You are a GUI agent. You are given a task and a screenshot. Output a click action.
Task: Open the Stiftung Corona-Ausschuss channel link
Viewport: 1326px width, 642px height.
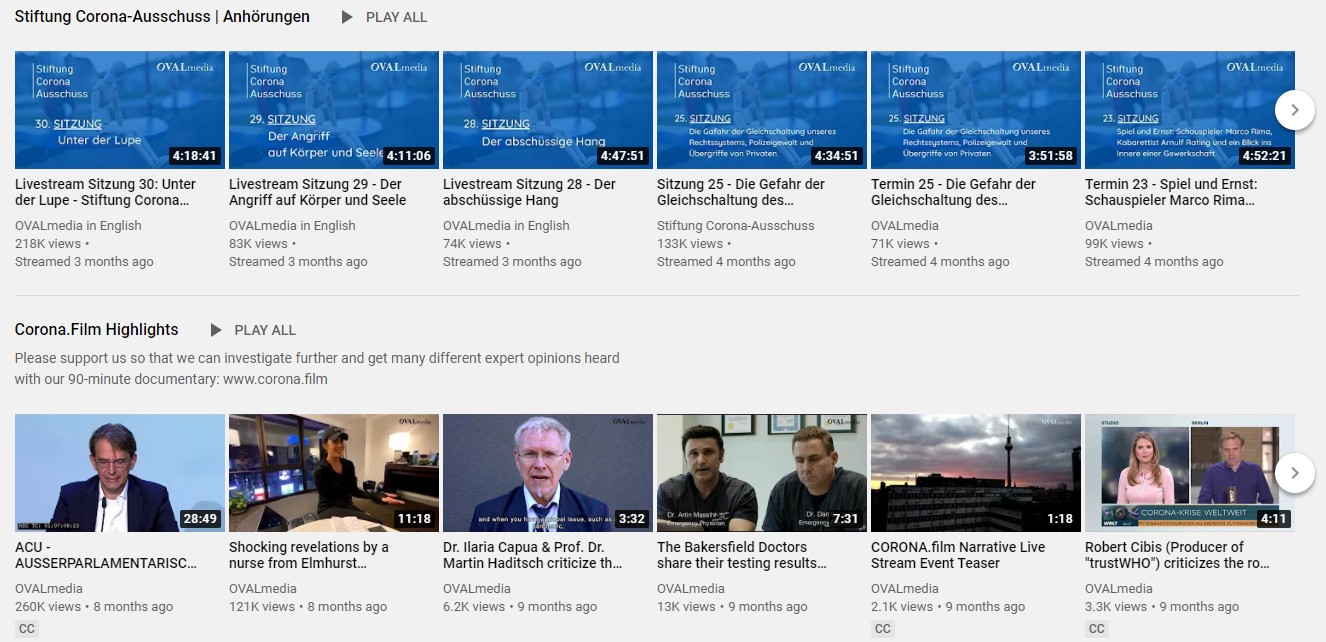[x=735, y=226]
